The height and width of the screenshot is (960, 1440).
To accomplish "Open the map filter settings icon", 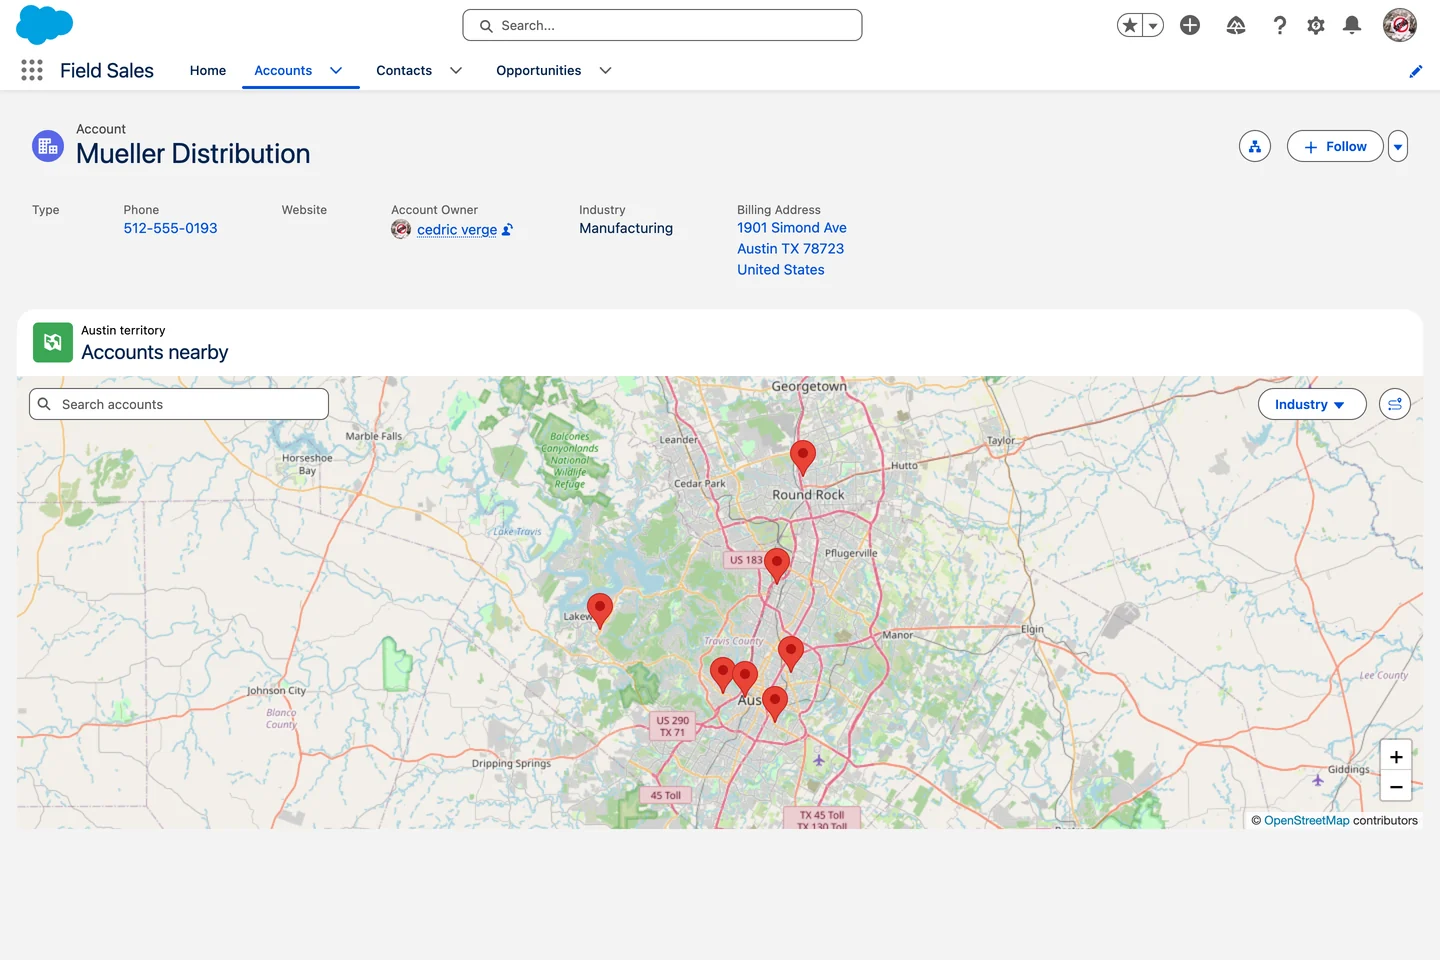I will pos(1395,404).
